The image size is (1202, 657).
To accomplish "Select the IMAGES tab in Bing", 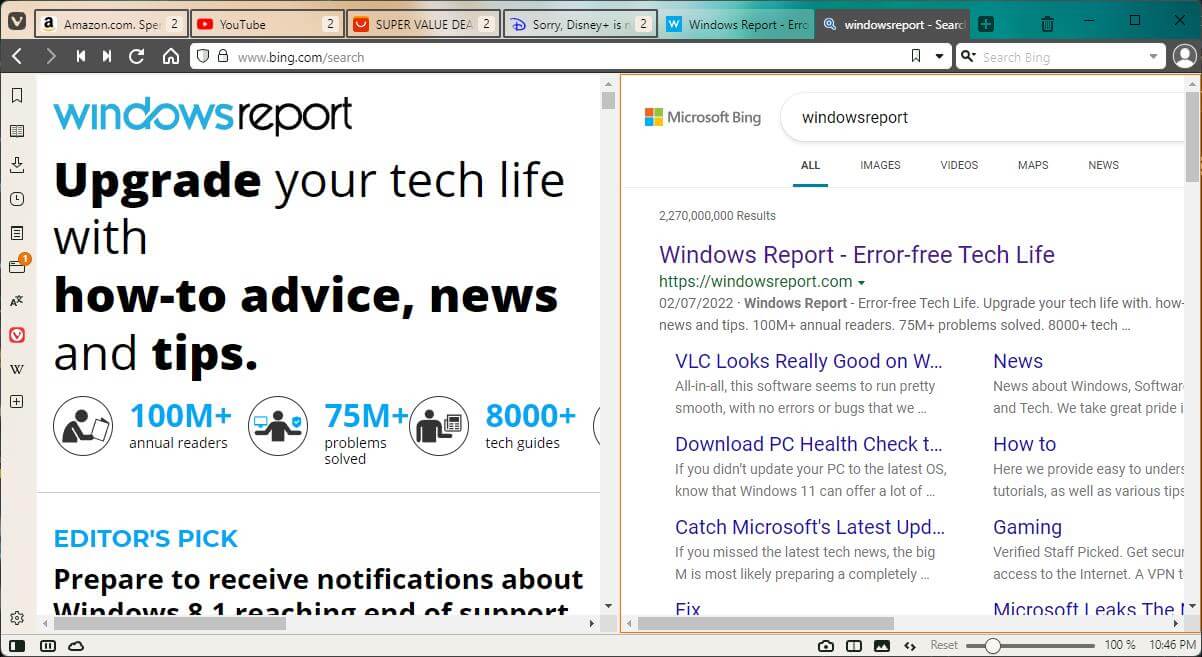I will (x=880, y=165).
